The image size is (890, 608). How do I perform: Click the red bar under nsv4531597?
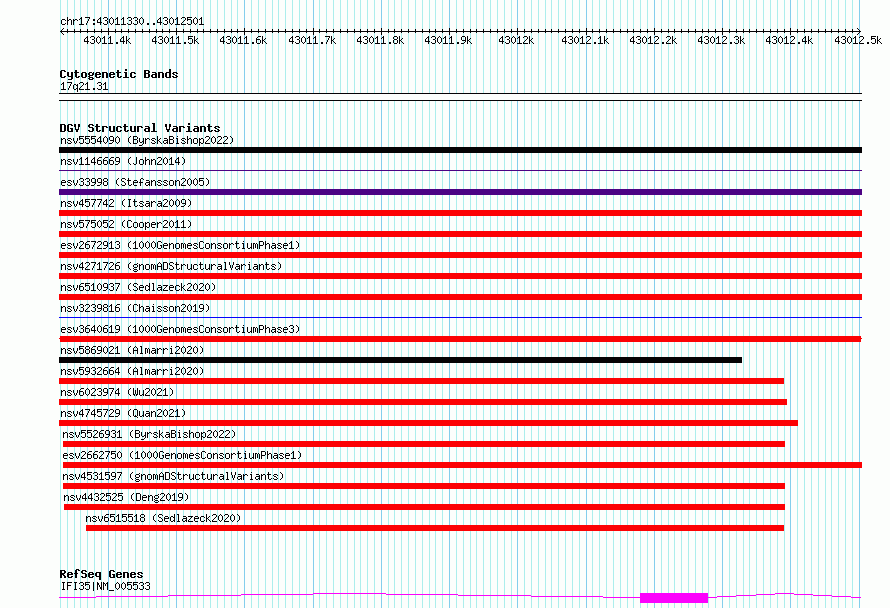(x=423, y=486)
